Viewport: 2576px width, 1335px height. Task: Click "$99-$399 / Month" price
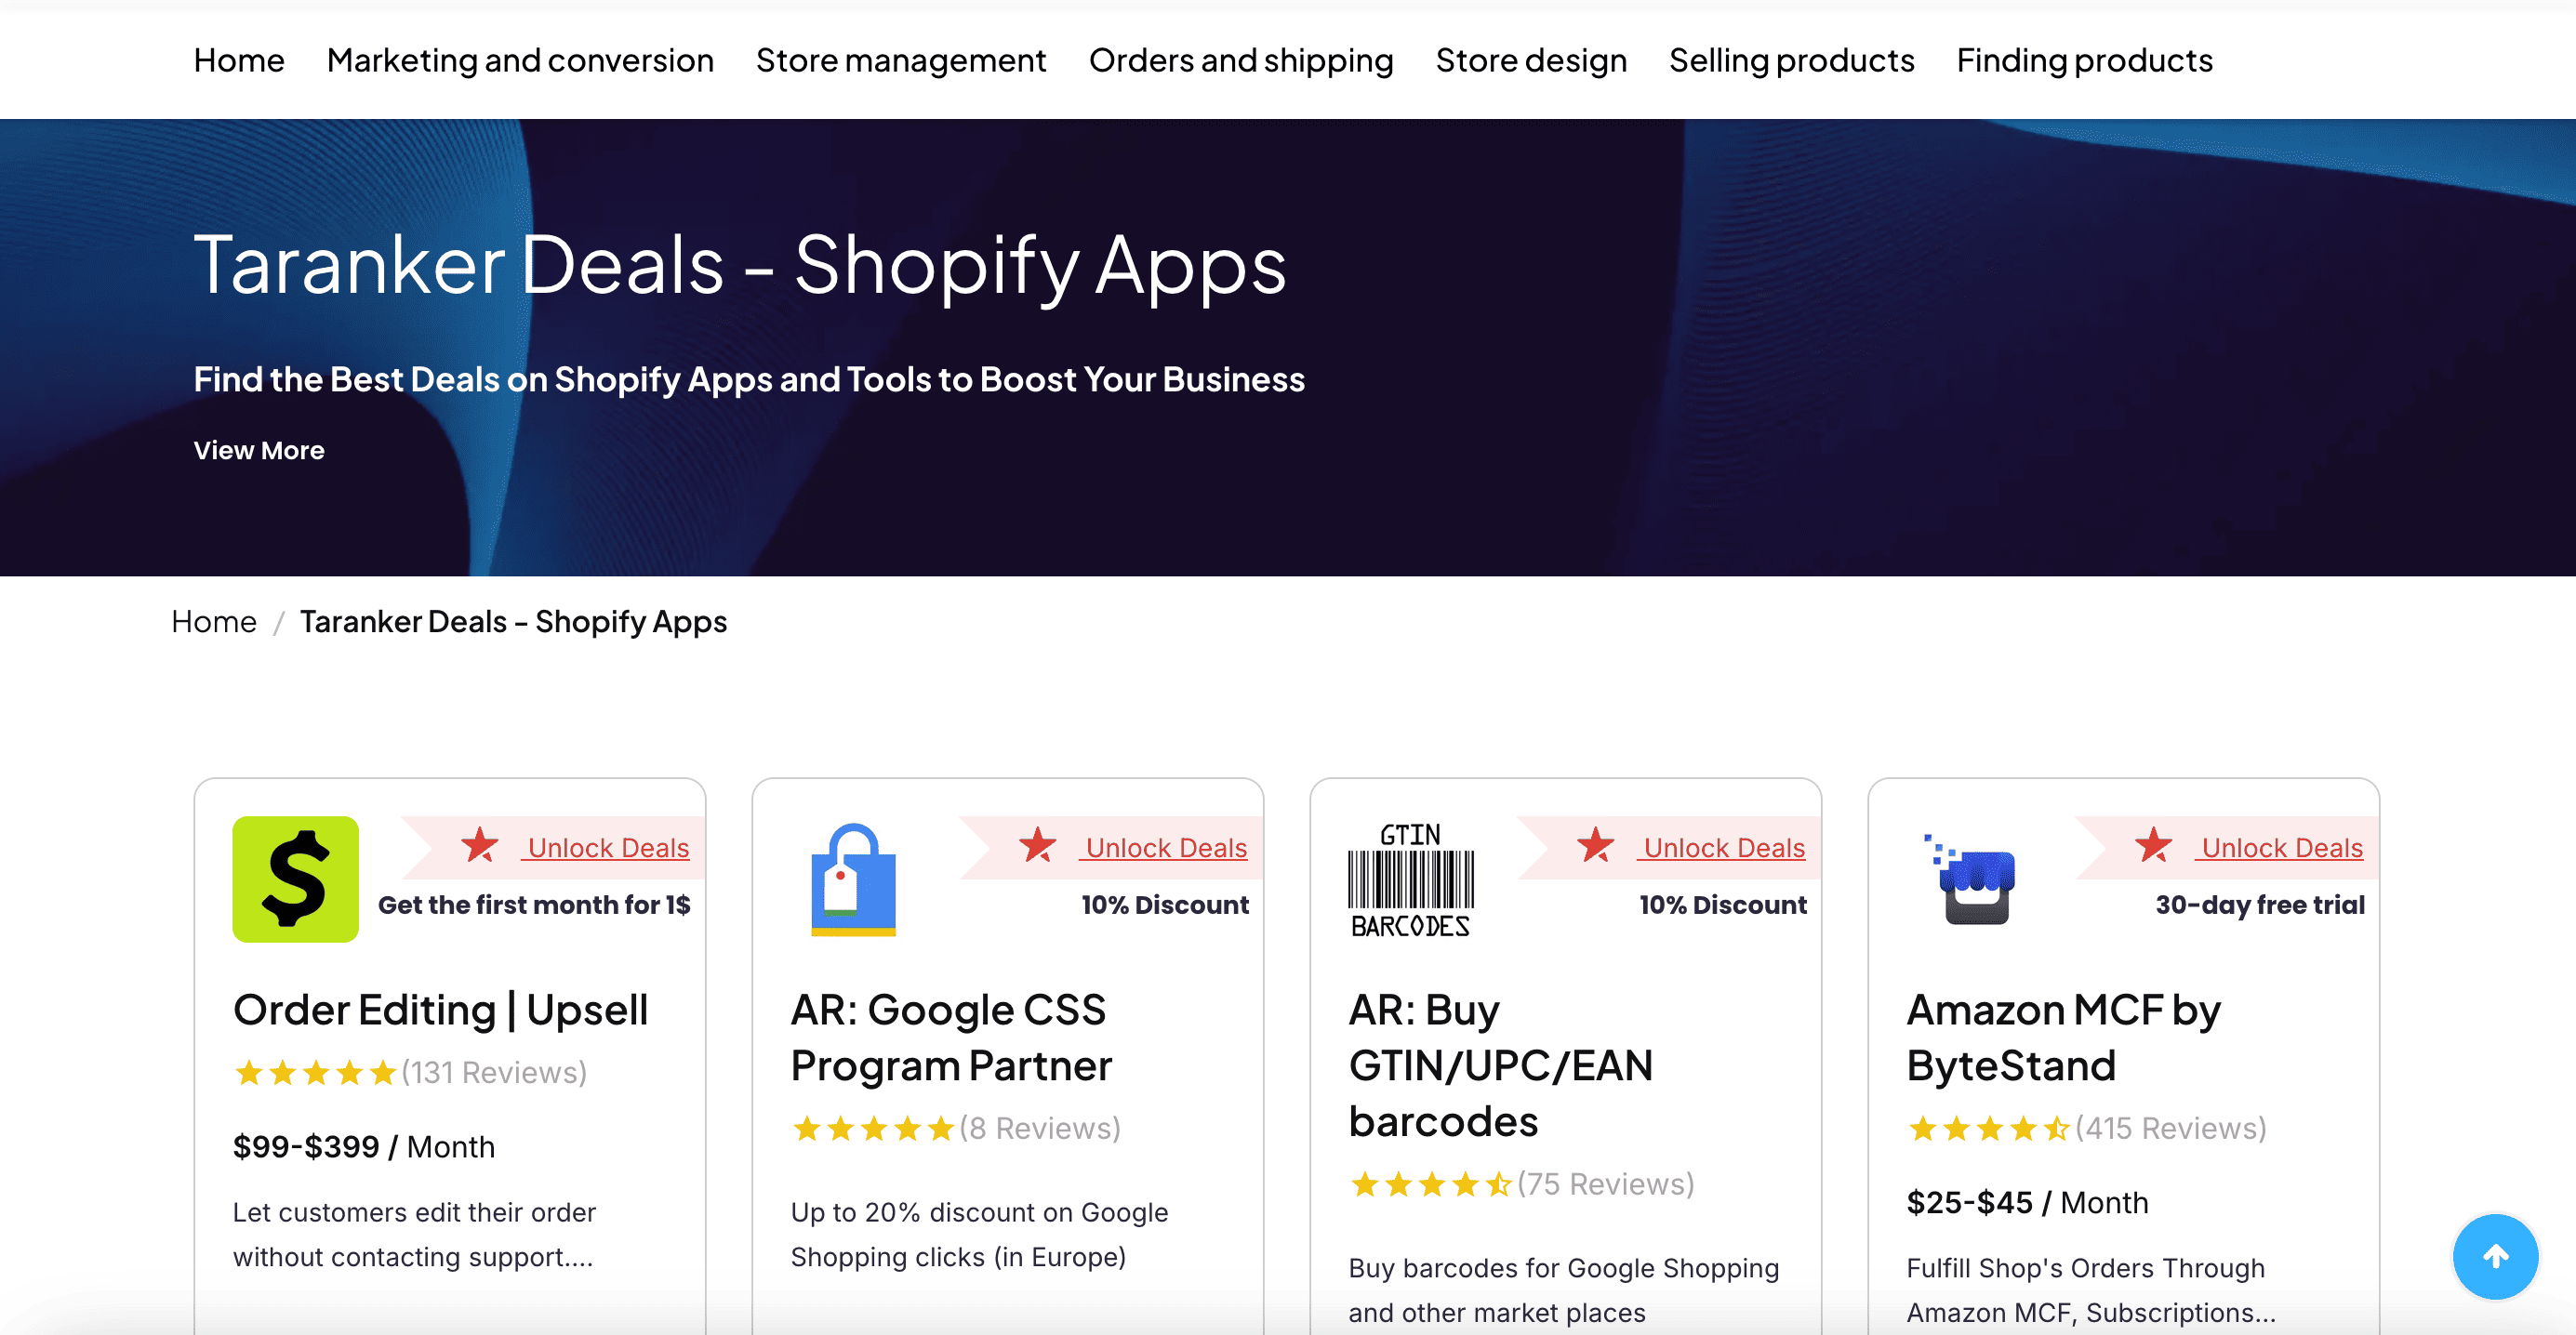[x=364, y=1146]
